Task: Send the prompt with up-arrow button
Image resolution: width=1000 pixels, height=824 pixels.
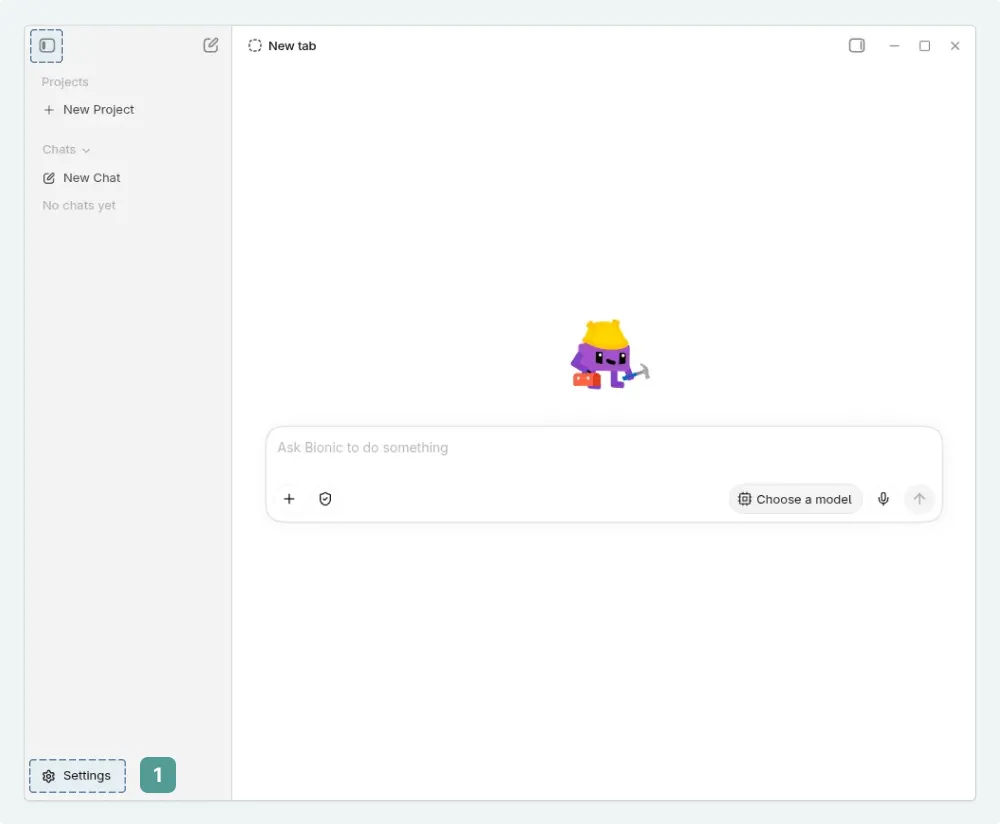Action: [919, 499]
